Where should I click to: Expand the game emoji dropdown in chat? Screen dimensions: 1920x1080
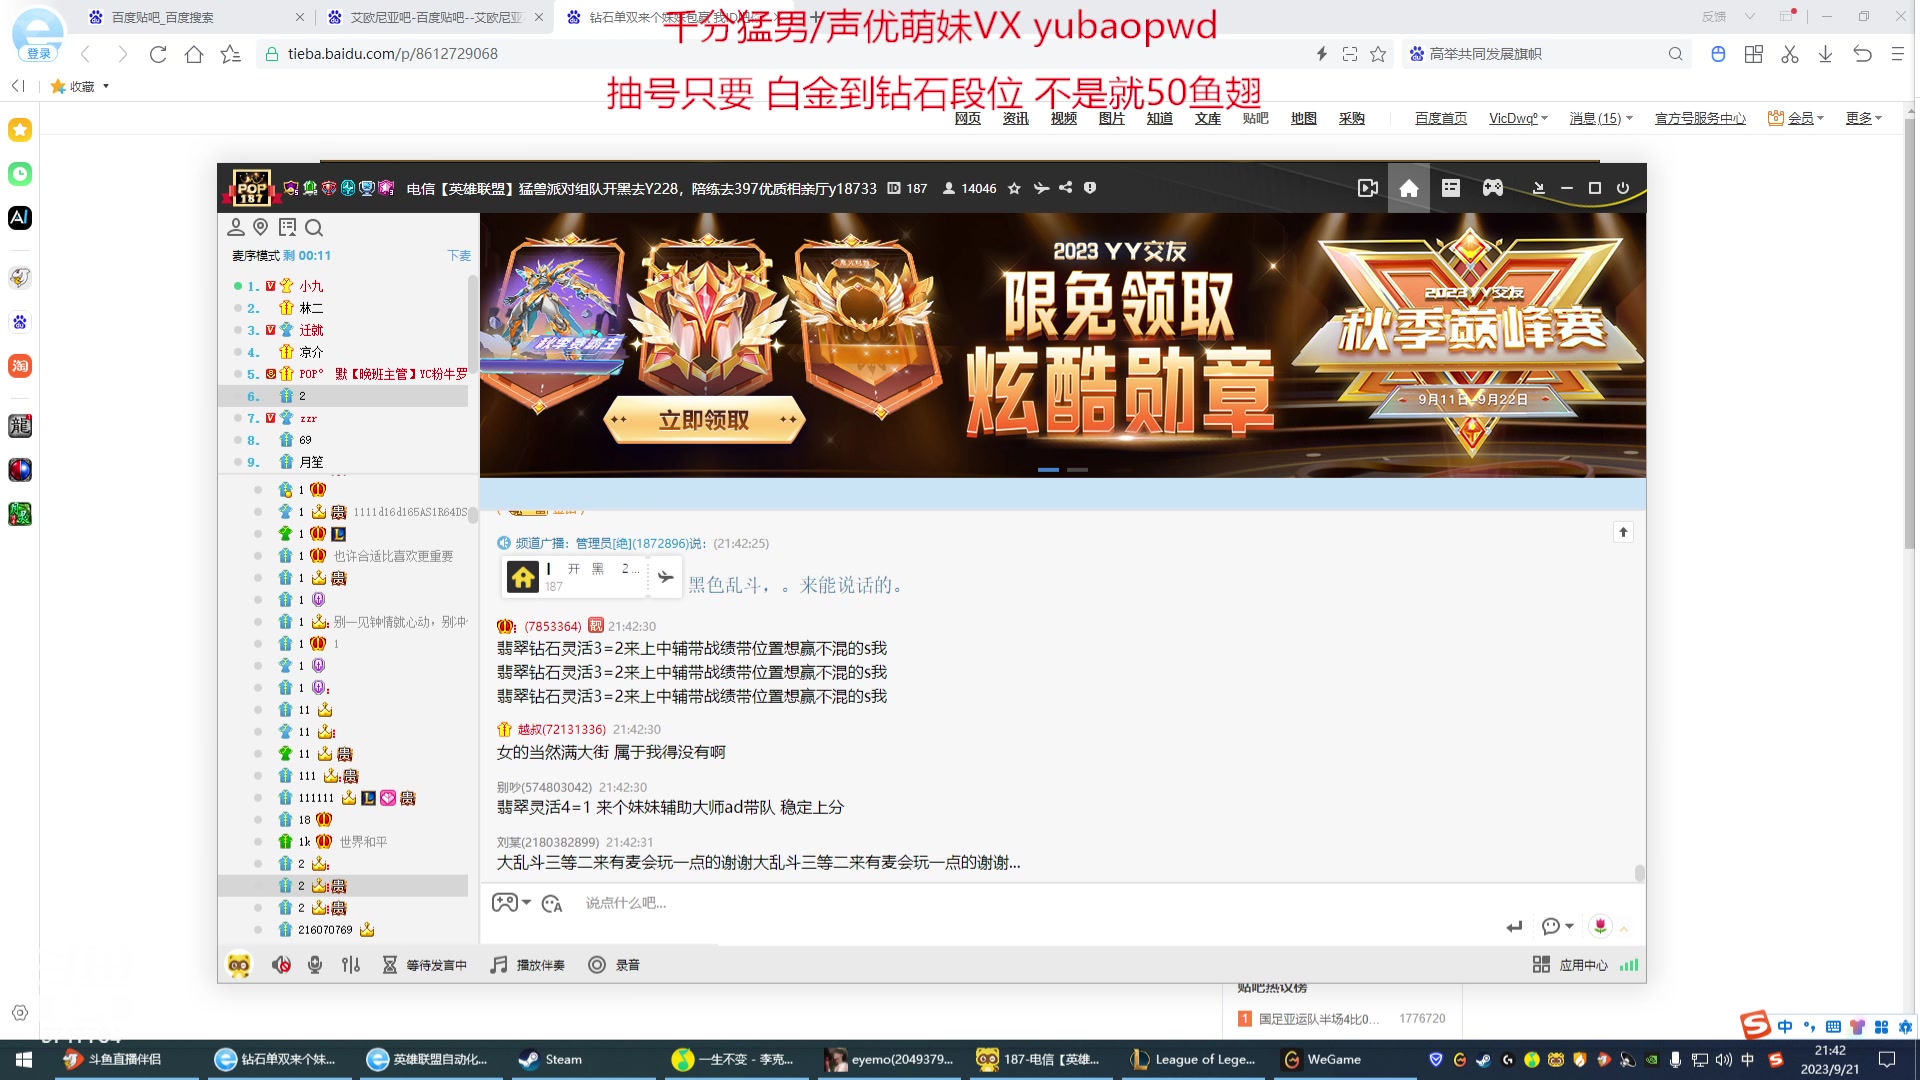527,902
